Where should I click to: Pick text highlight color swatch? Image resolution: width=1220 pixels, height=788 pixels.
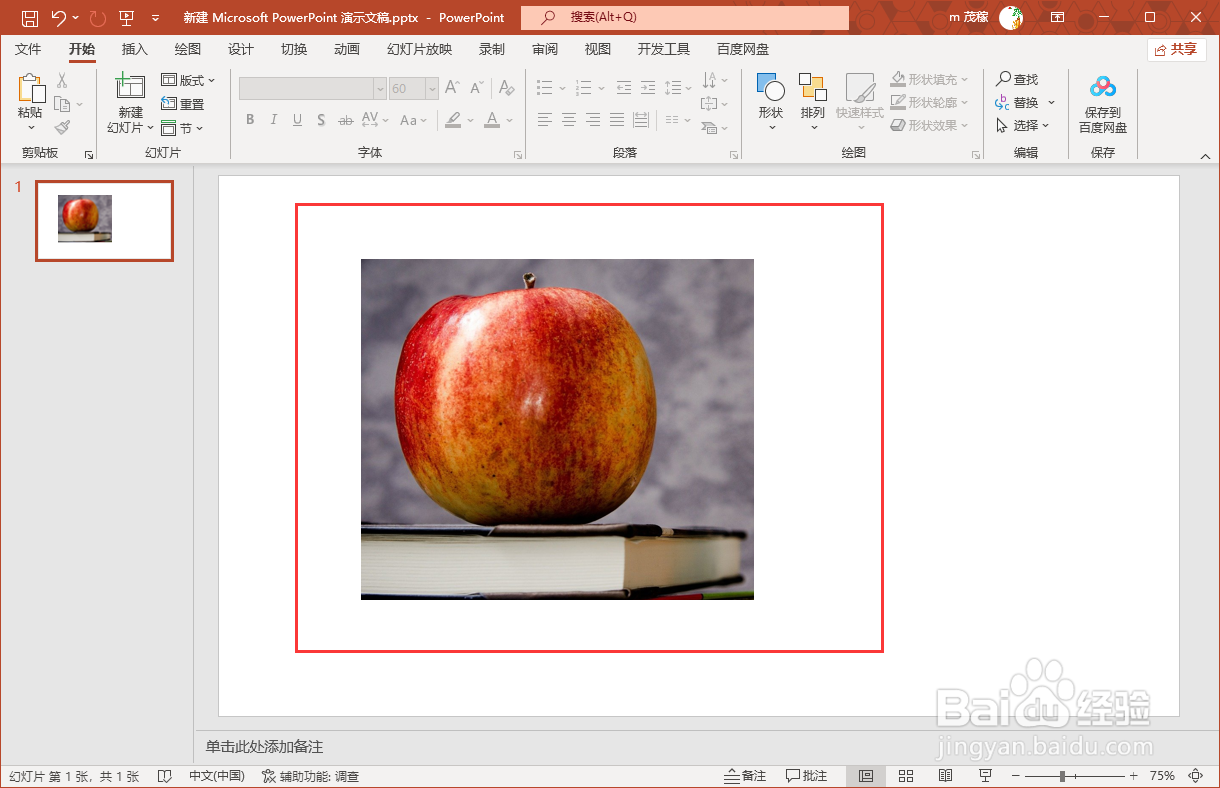[453, 120]
